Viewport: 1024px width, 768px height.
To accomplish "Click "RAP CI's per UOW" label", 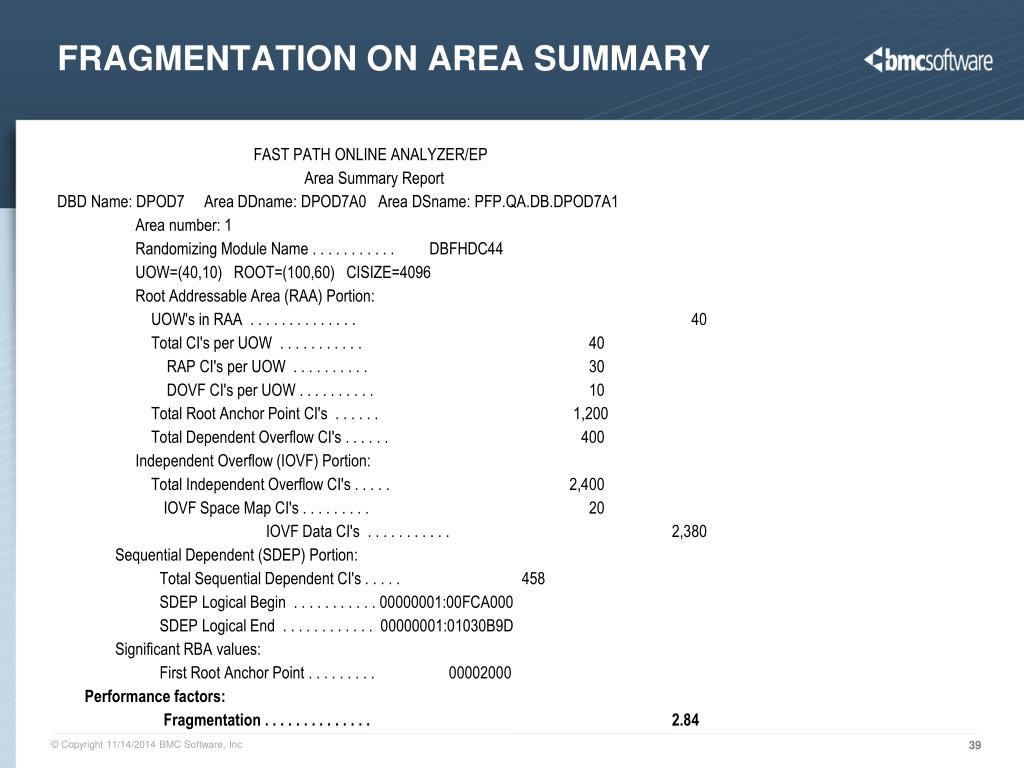I will point(226,366).
